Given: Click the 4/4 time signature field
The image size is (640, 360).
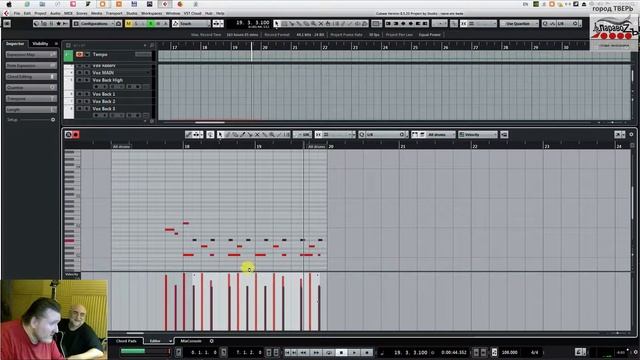Looking at the screenshot, I should [x=534, y=352].
